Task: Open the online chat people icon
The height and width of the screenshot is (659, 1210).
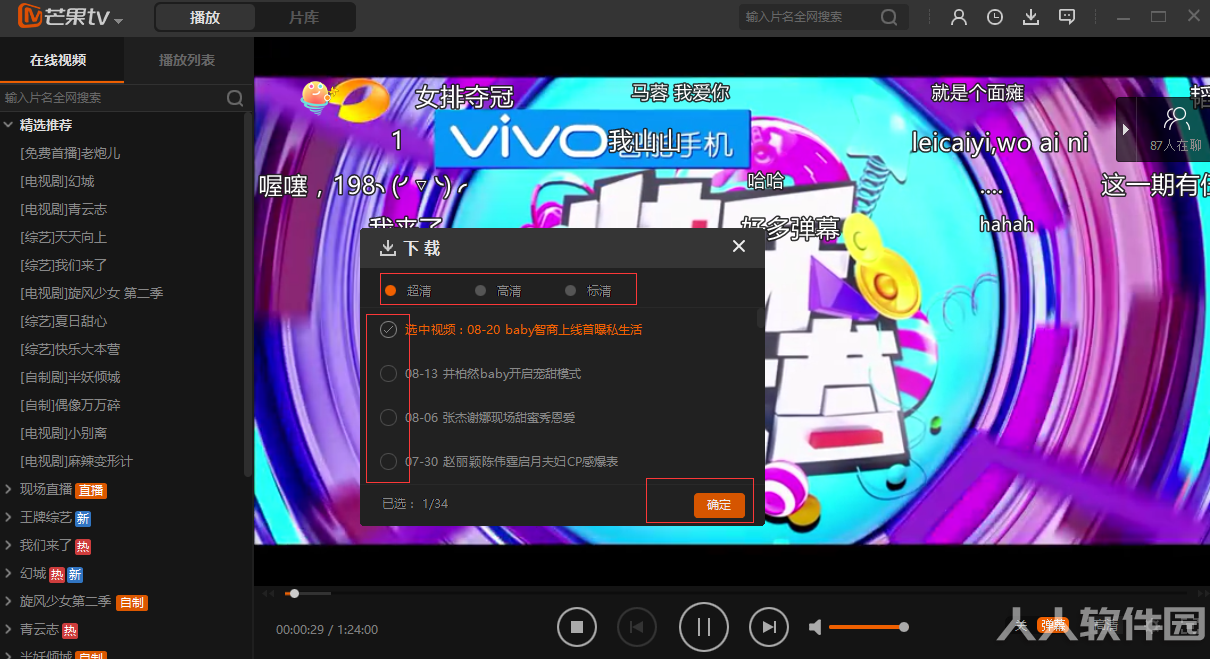Action: pos(1176,118)
